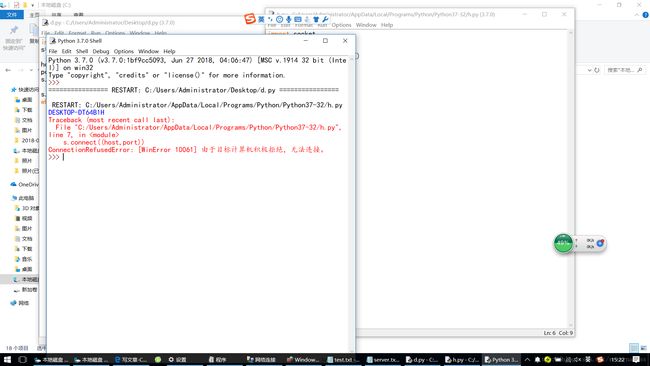Click the Python shell prompt input line

(x=197, y=157)
